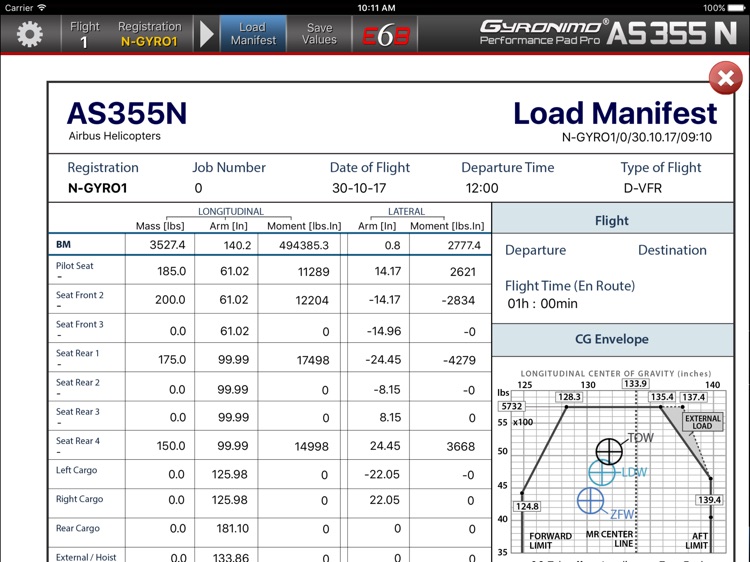
Task: Tap Right Cargo lateral arm 22.05
Action: pyautogui.click(x=384, y=500)
